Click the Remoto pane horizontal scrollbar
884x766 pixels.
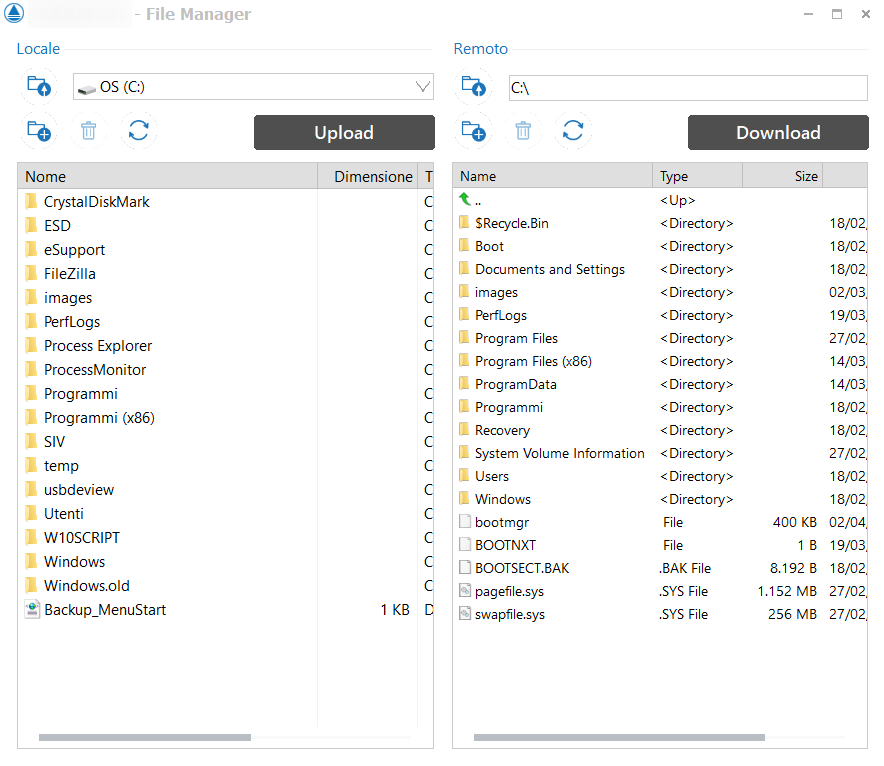coord(619,737)
